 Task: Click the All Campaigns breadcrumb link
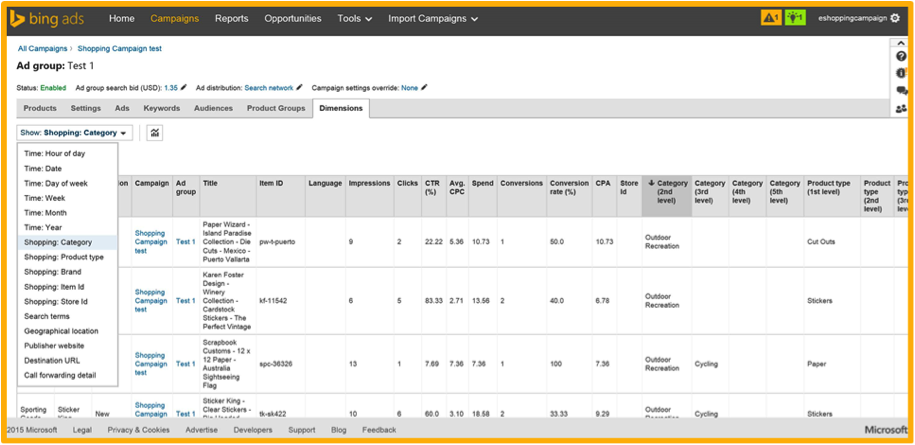click(x=43, y=48)
